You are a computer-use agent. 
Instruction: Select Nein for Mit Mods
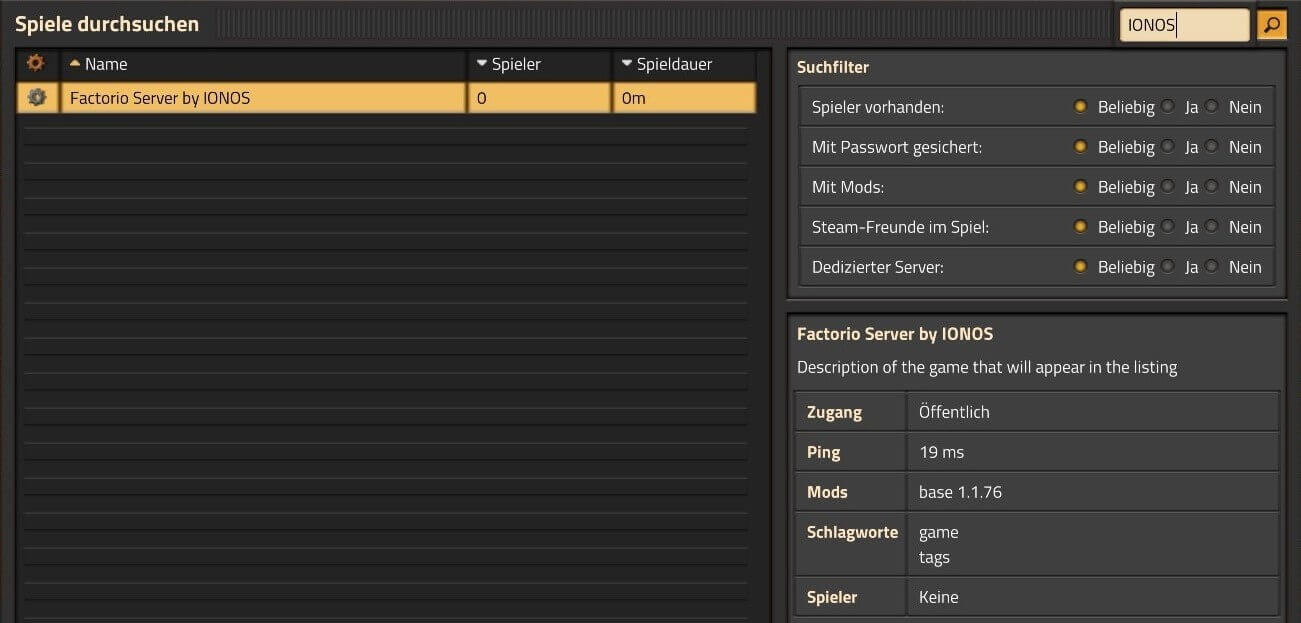pyautogui.click(x=1212, y=187)
